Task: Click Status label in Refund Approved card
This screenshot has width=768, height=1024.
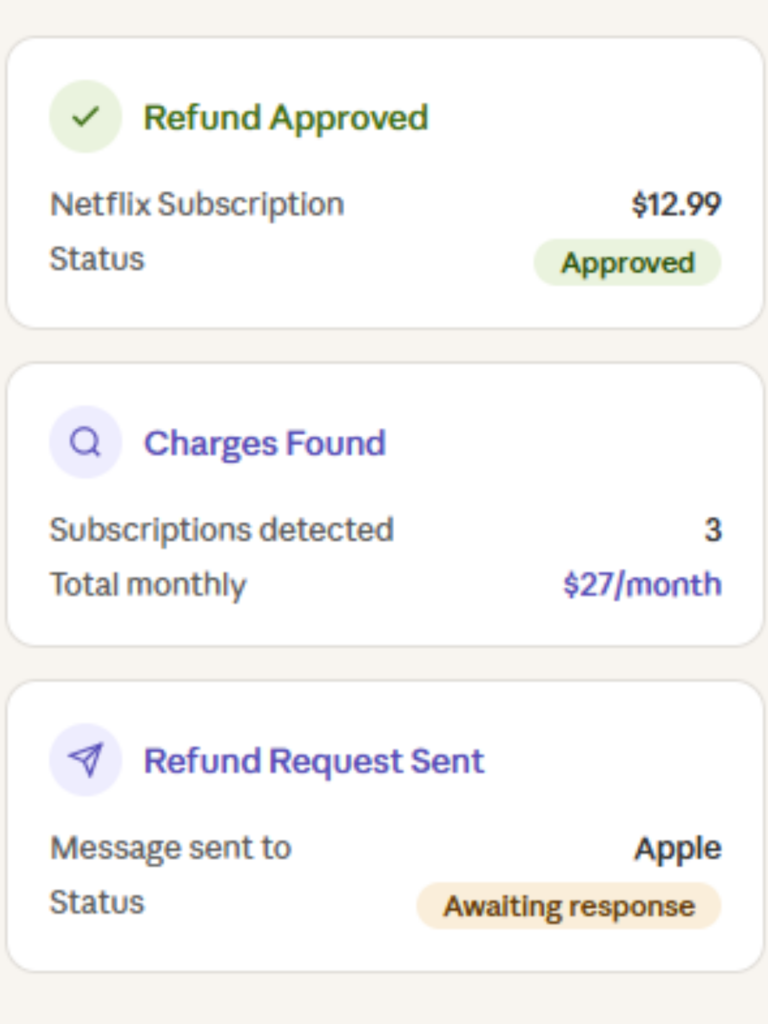Action: [97, 259]
